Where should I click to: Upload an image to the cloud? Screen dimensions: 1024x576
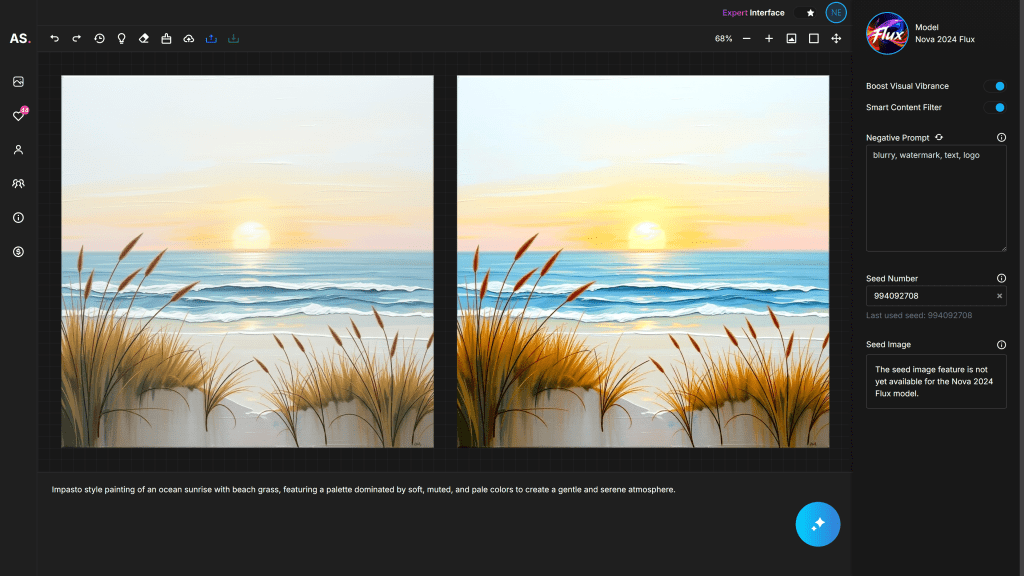[188, 39]
